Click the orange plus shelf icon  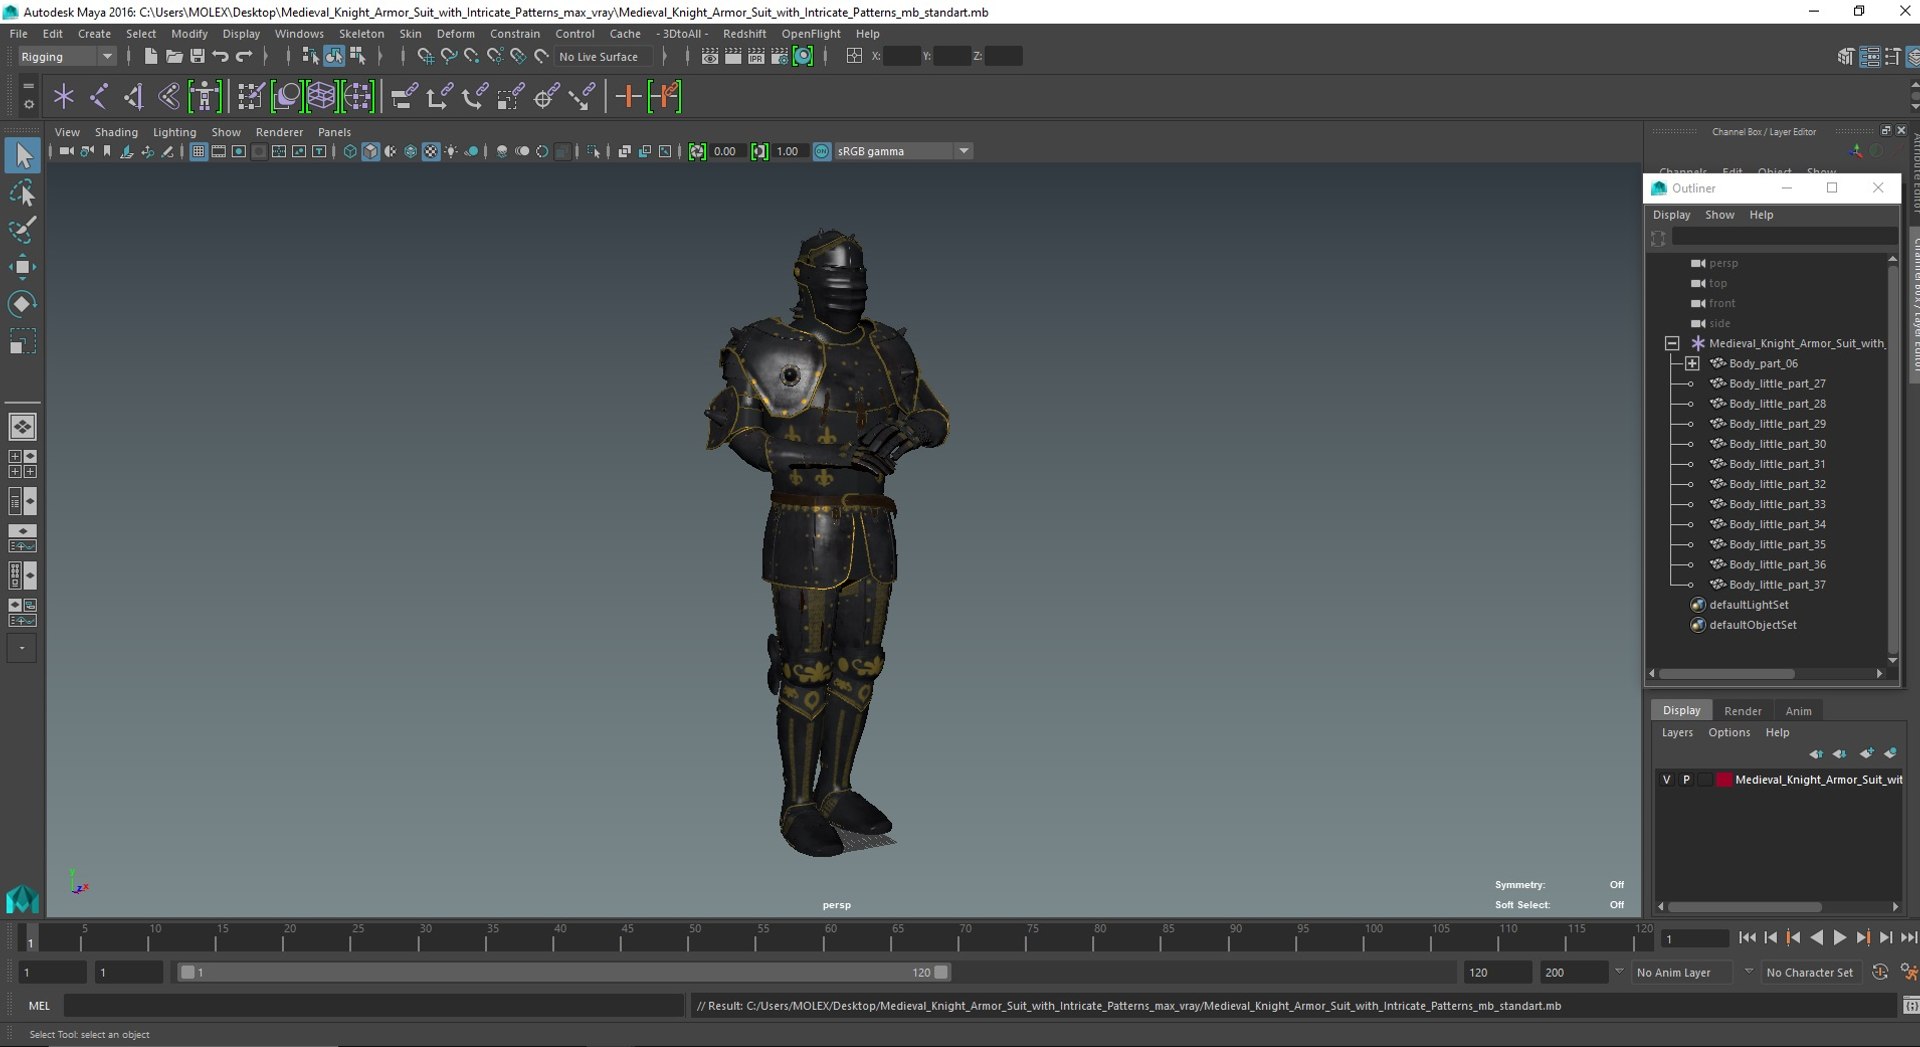(628, 96)
